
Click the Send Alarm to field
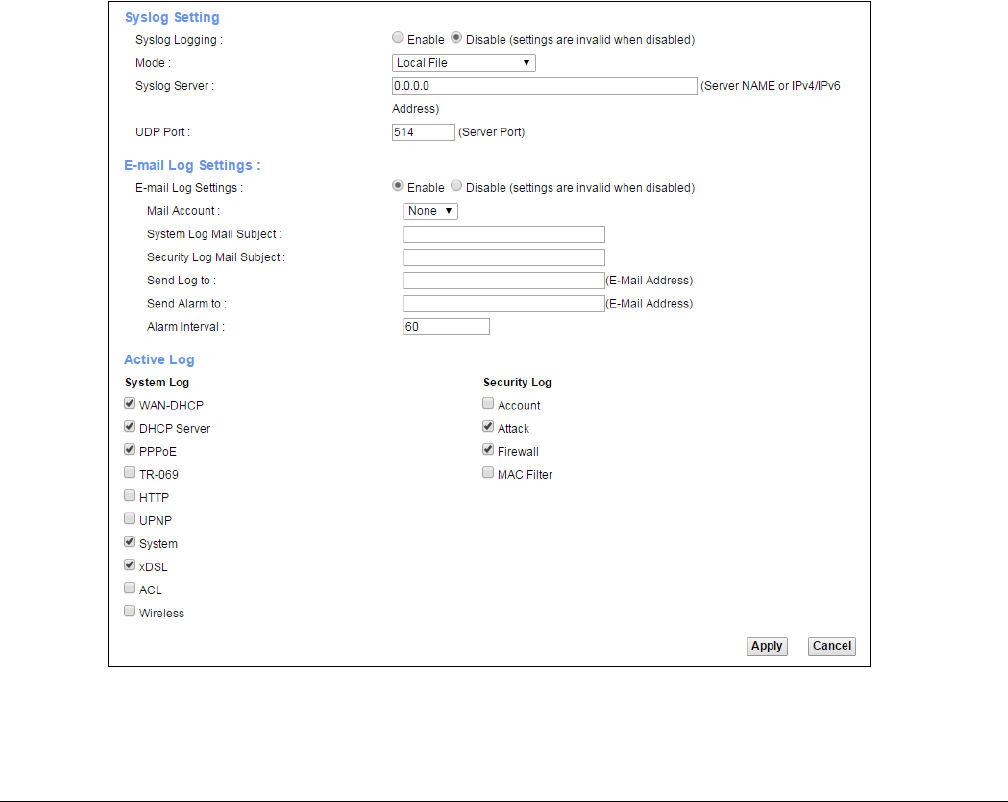click(x=504, y=304)
